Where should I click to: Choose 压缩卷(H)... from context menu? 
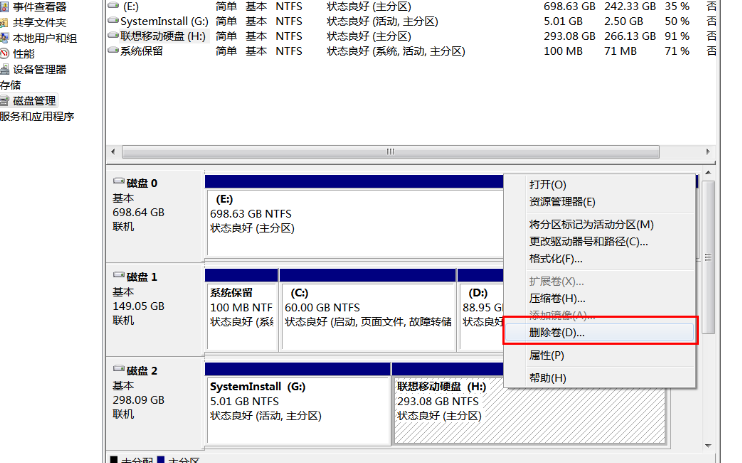click(600, 298)
